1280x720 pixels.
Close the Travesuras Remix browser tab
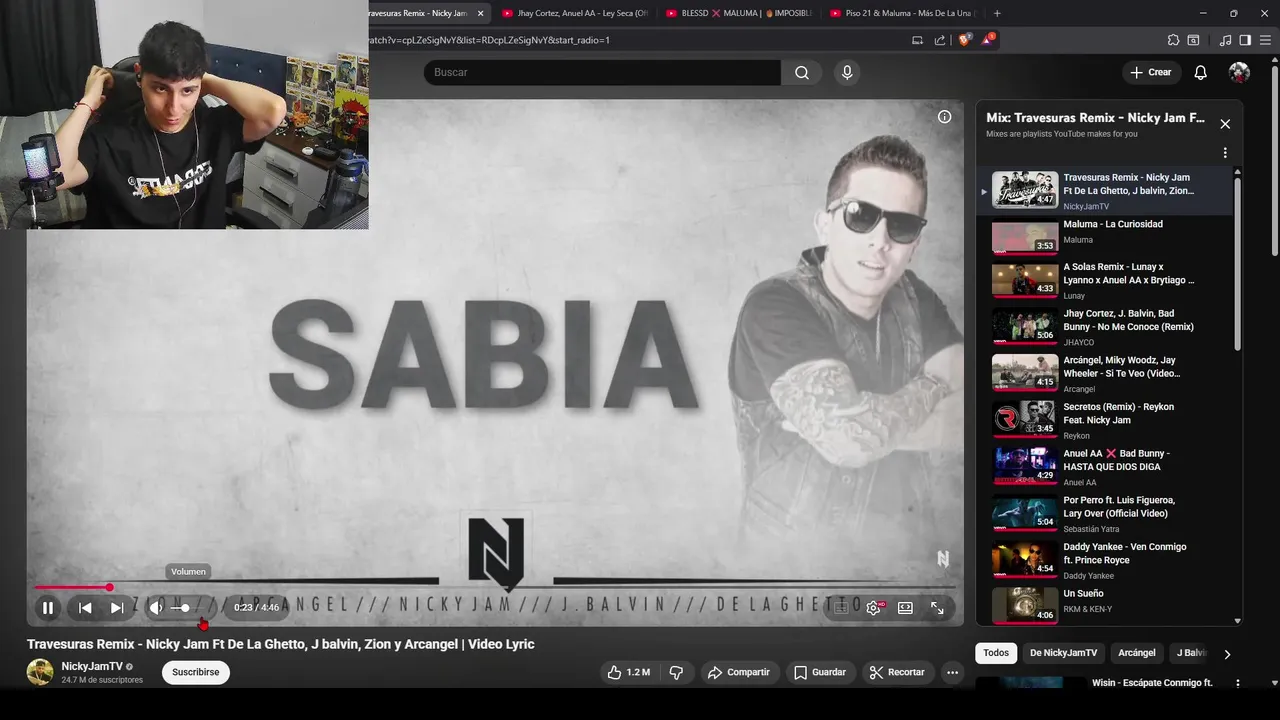[480, 13]
